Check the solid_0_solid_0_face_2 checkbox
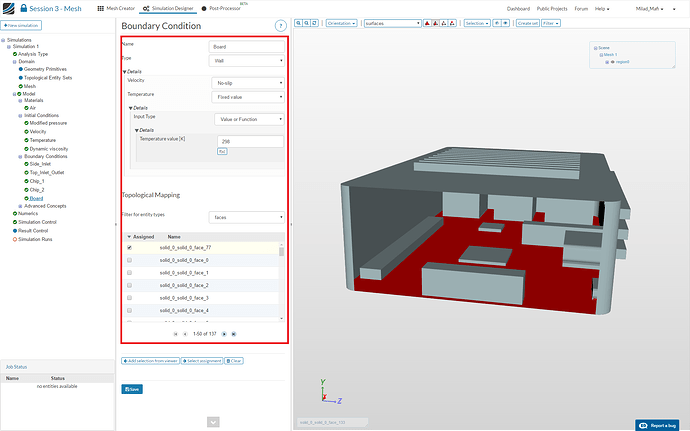 [x=129, y=286]
